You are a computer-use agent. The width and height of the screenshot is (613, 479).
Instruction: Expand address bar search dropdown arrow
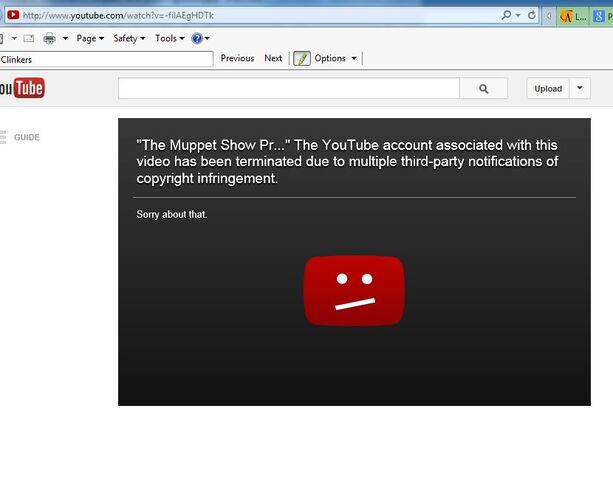coord(518,15)
